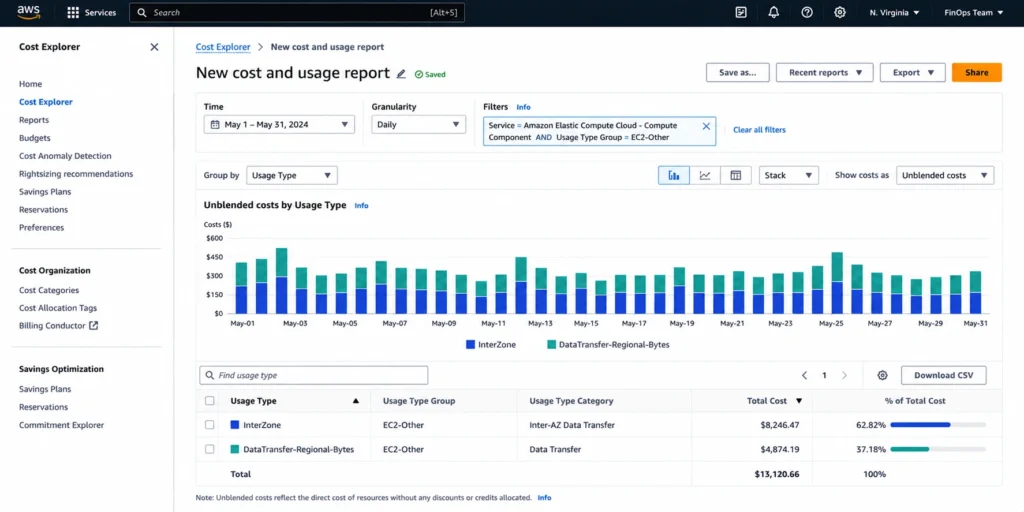
Task: Sort by Usage Type column arrow
Action: [x=356, y=401]
